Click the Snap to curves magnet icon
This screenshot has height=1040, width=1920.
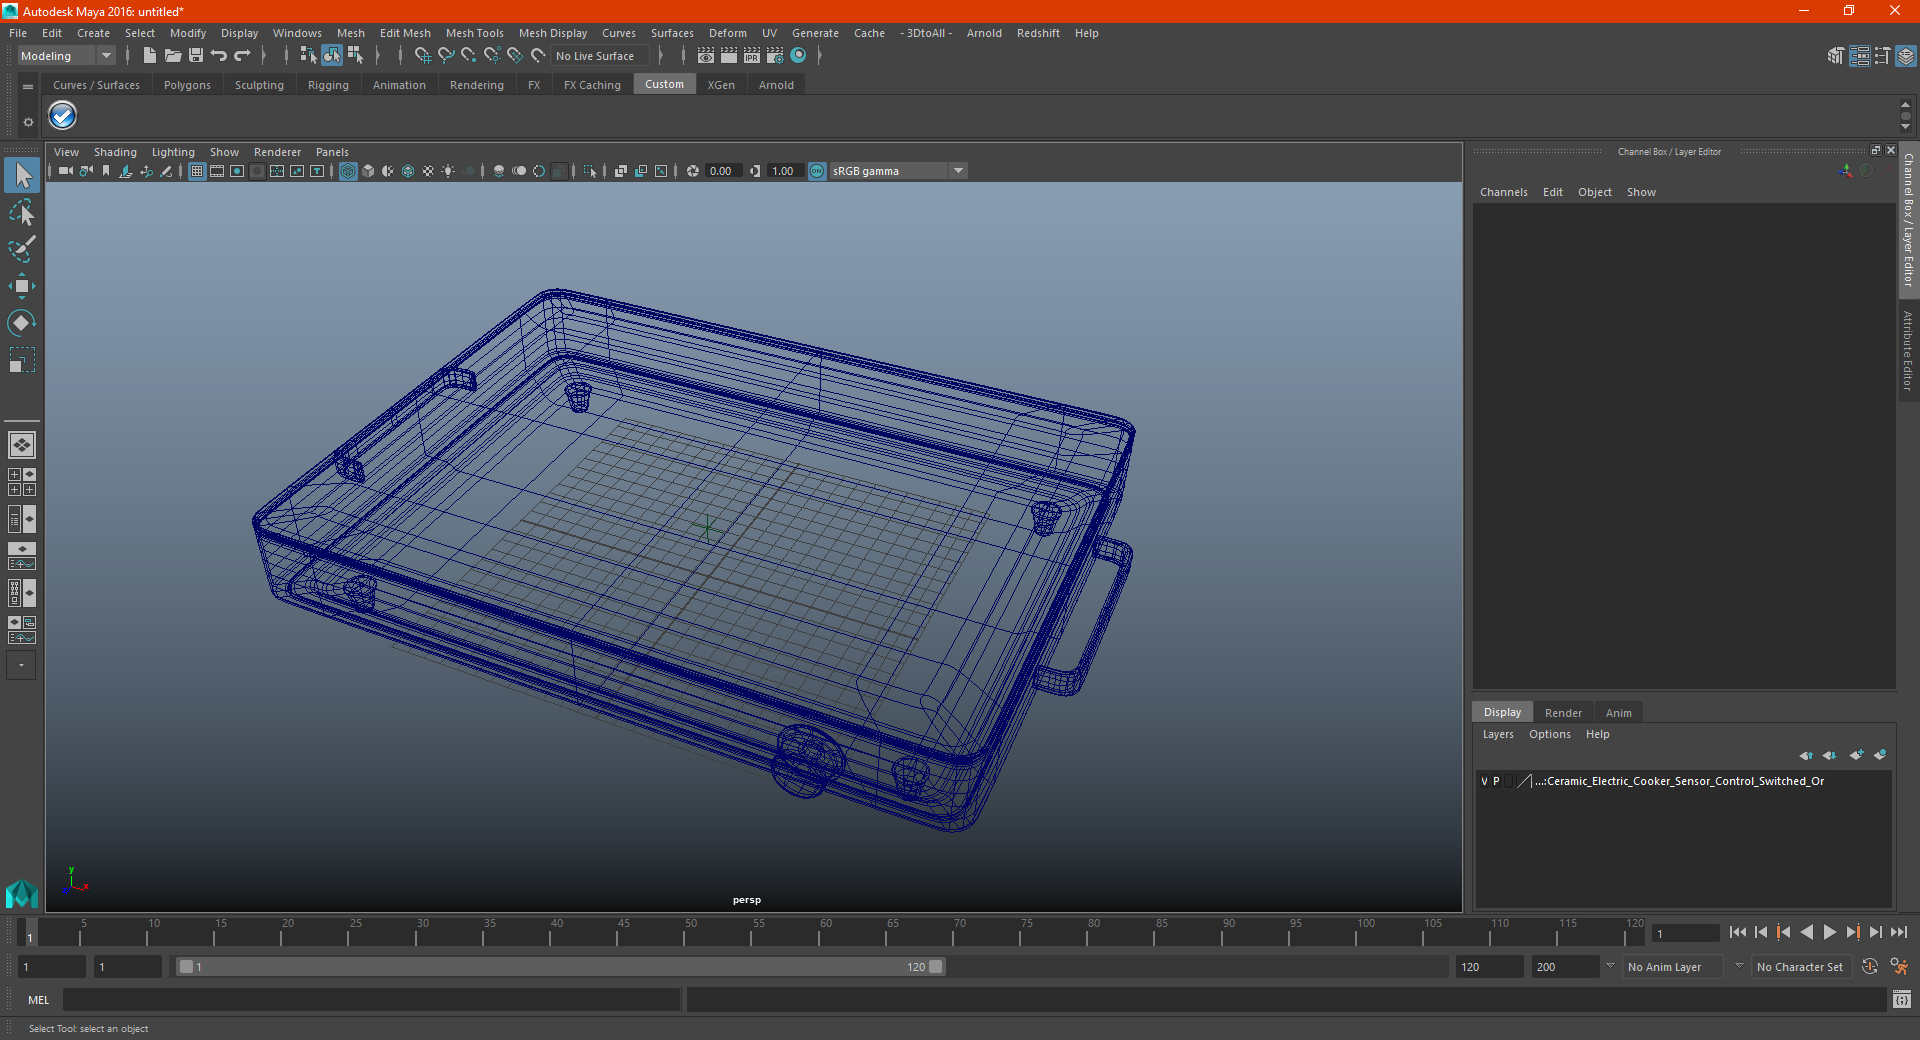pyautogui.click(x=446, y=56)
